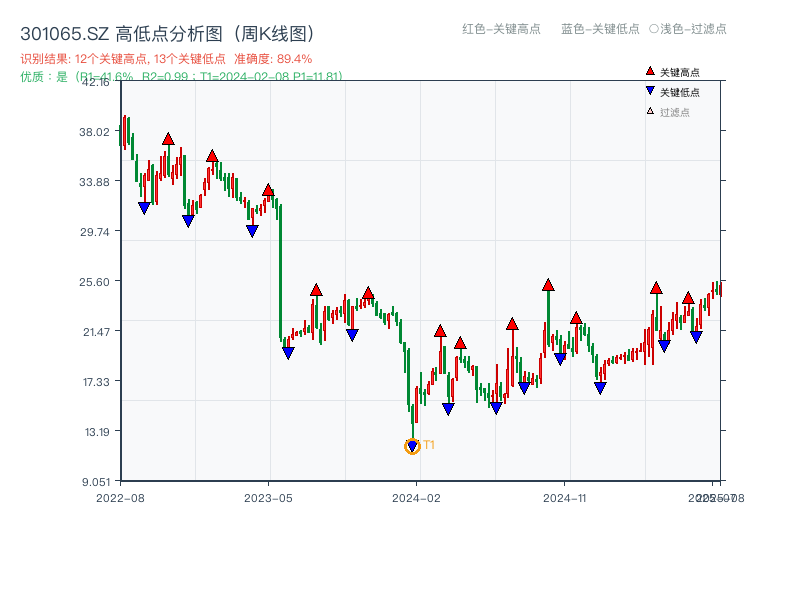Click red high-point marker above the 2023-05 tick
Viewport: 800px width, 600px height.
coord(268,190)
